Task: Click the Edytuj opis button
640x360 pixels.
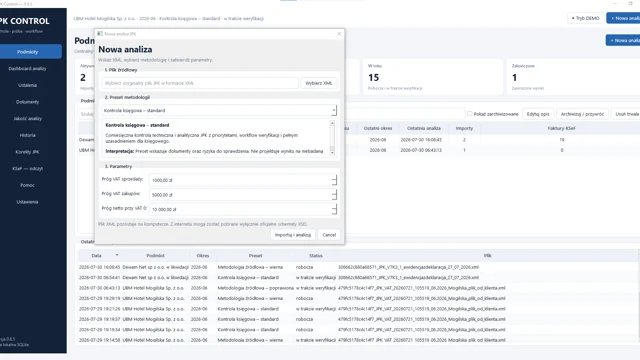Action: (x=538, y=114)
